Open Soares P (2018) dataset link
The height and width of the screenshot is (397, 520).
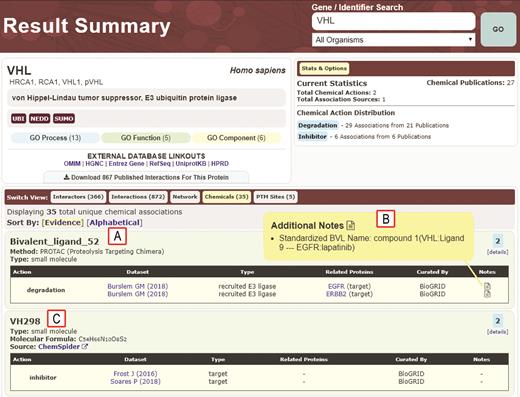[x=135, y=381]
